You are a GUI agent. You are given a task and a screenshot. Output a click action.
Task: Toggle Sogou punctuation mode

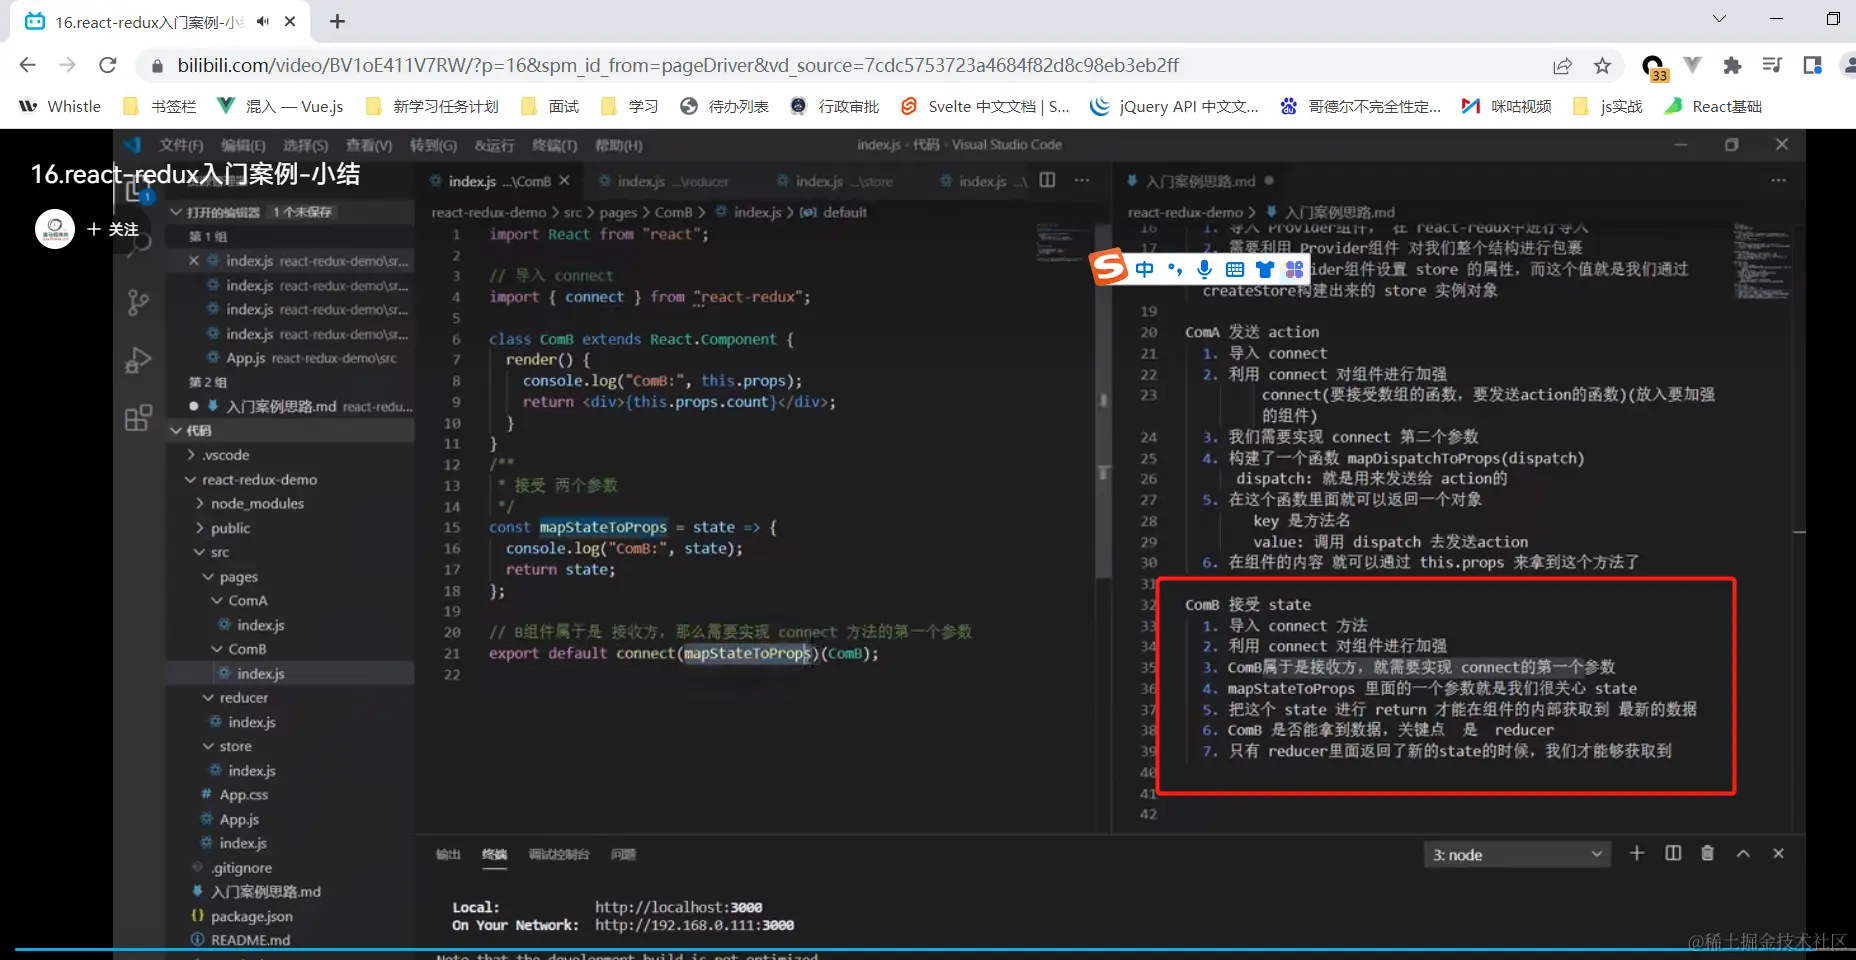pyautogui.click(x=1175, y=269)
